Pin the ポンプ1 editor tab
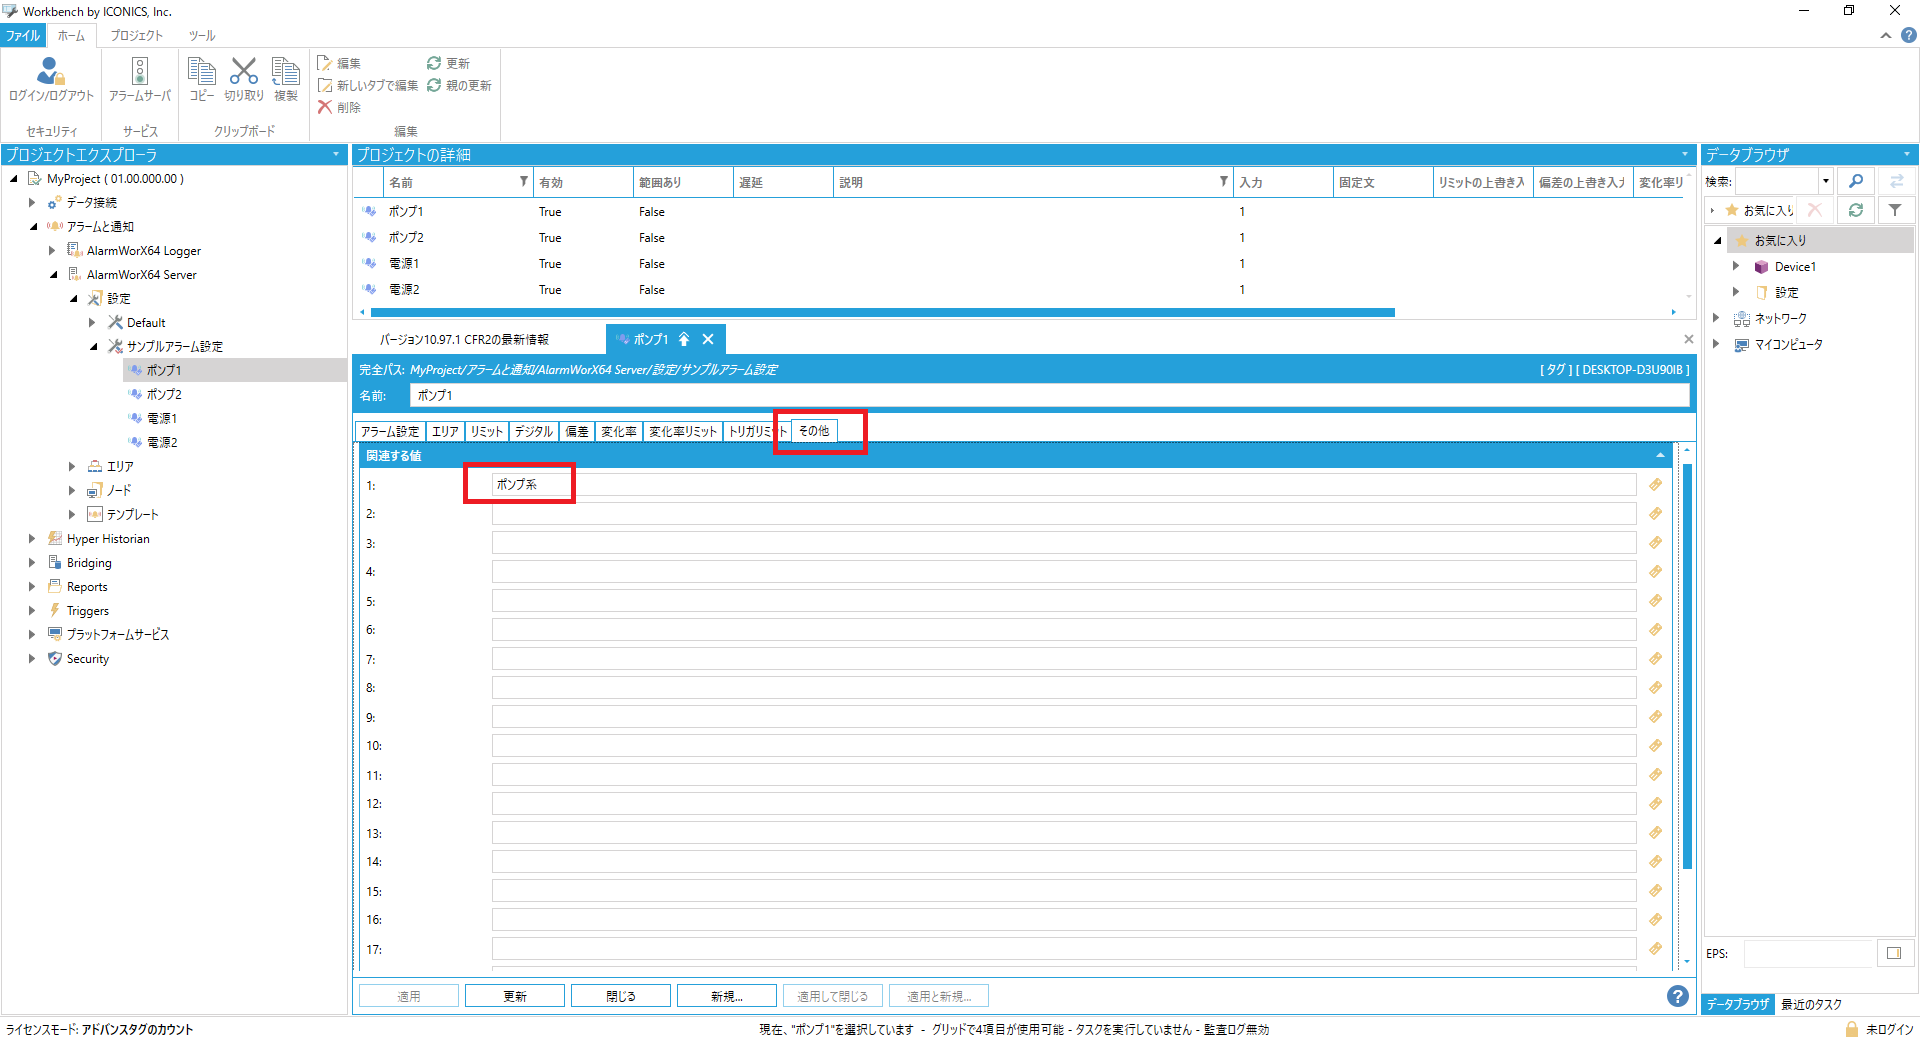This screenshot has width=1920, height=1040. coord(684,339)
